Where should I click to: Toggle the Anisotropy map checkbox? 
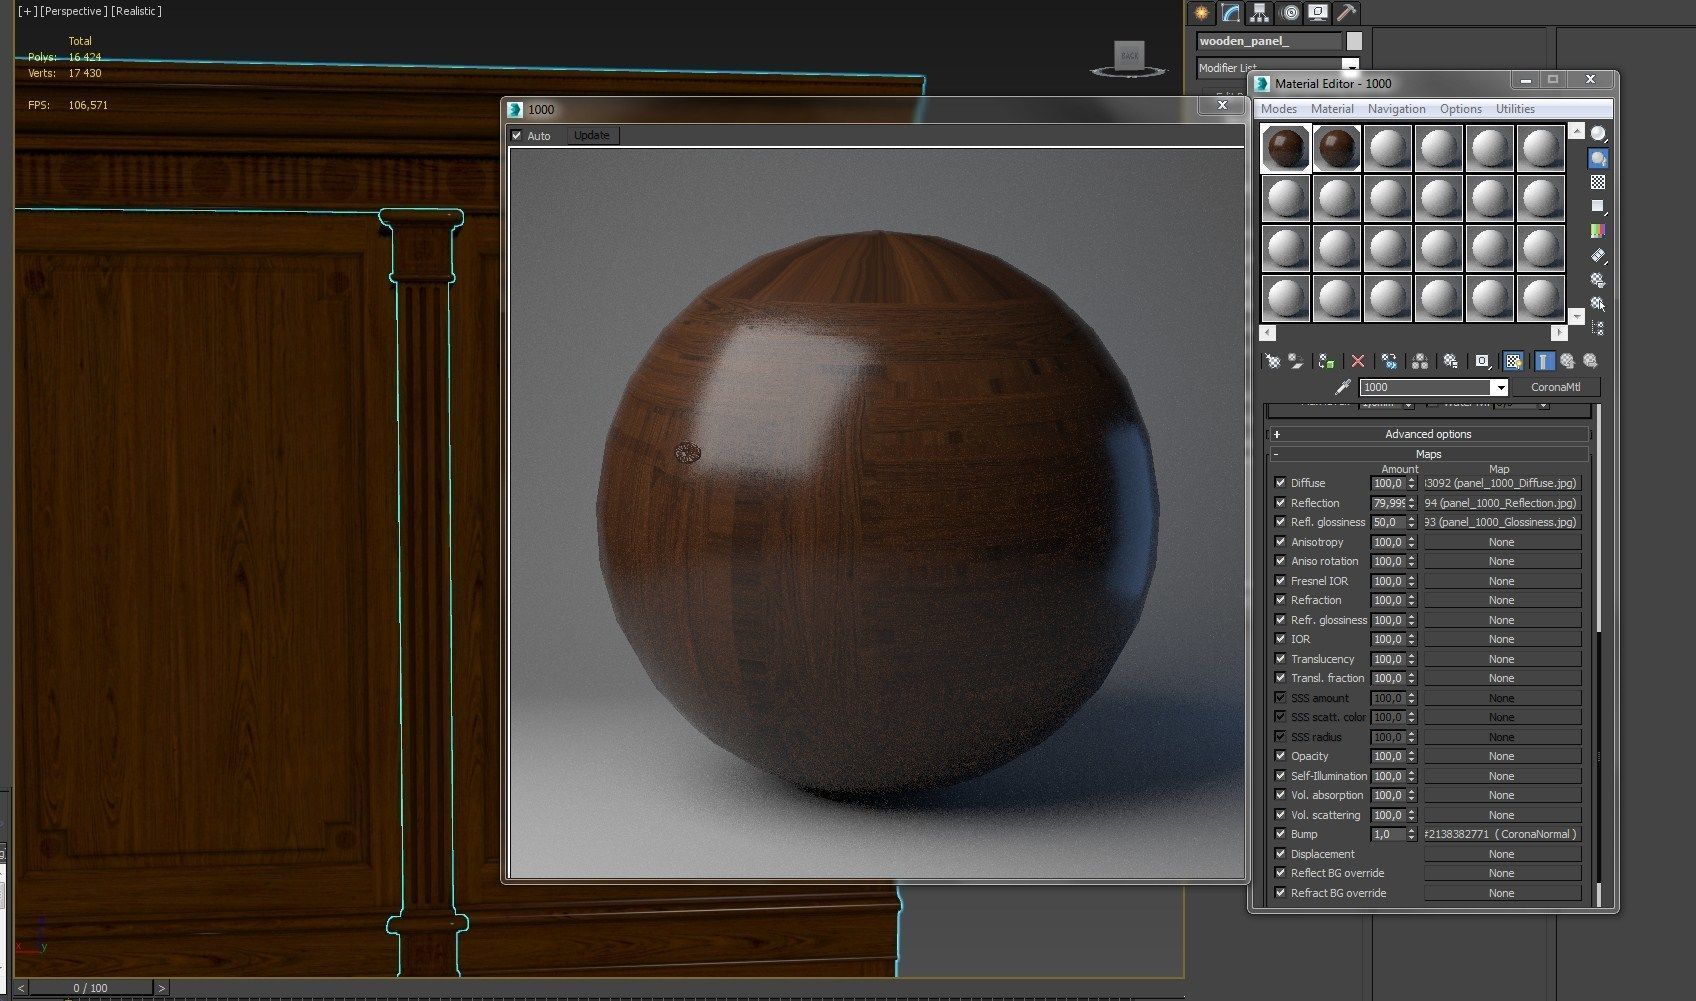[x=1280, y=542]
